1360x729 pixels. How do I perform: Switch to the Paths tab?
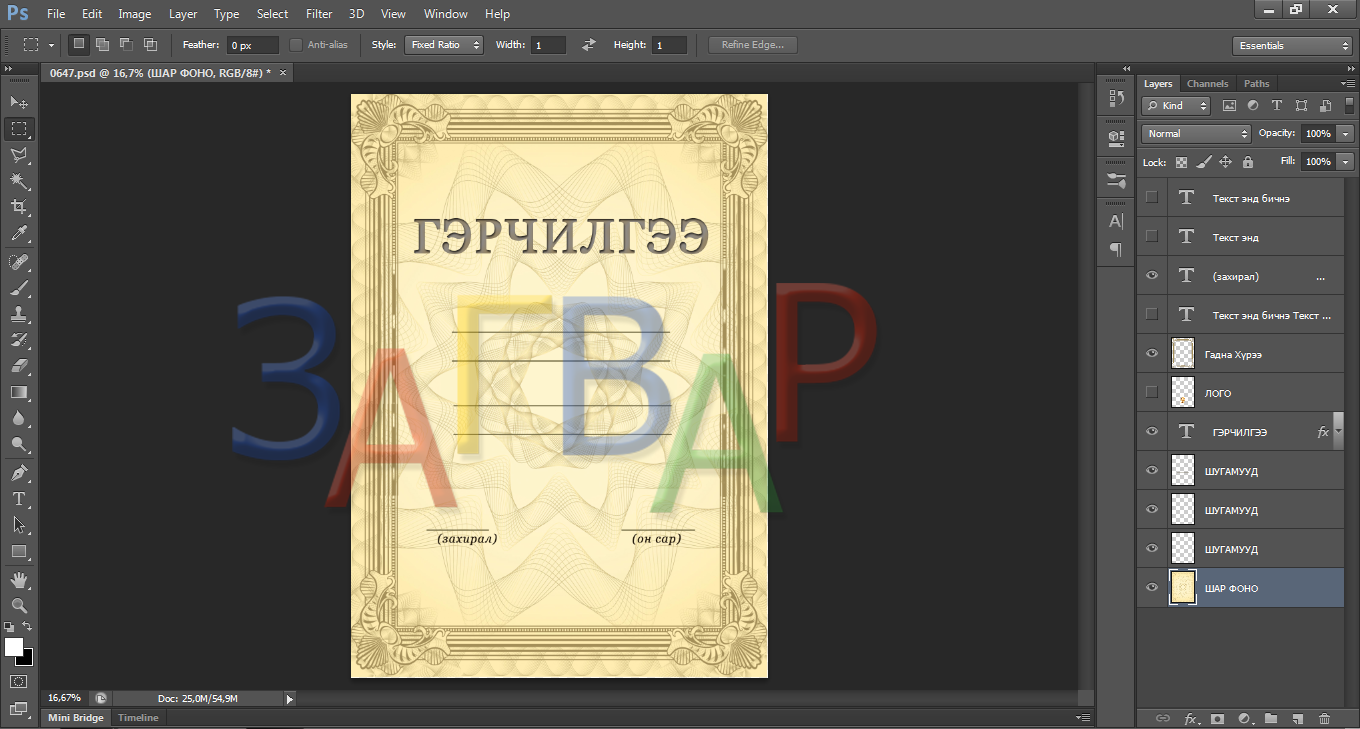tap(1257, 84)
